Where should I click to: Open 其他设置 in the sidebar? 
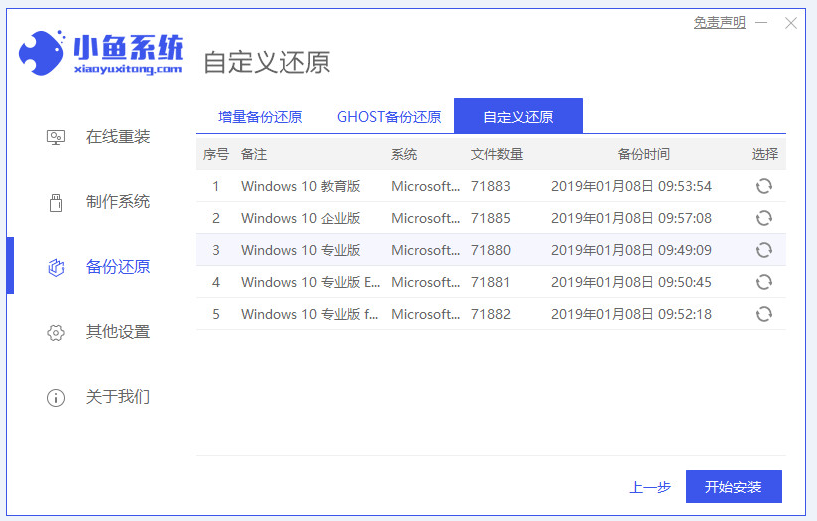pyautogui.click(x=118, y=332)
